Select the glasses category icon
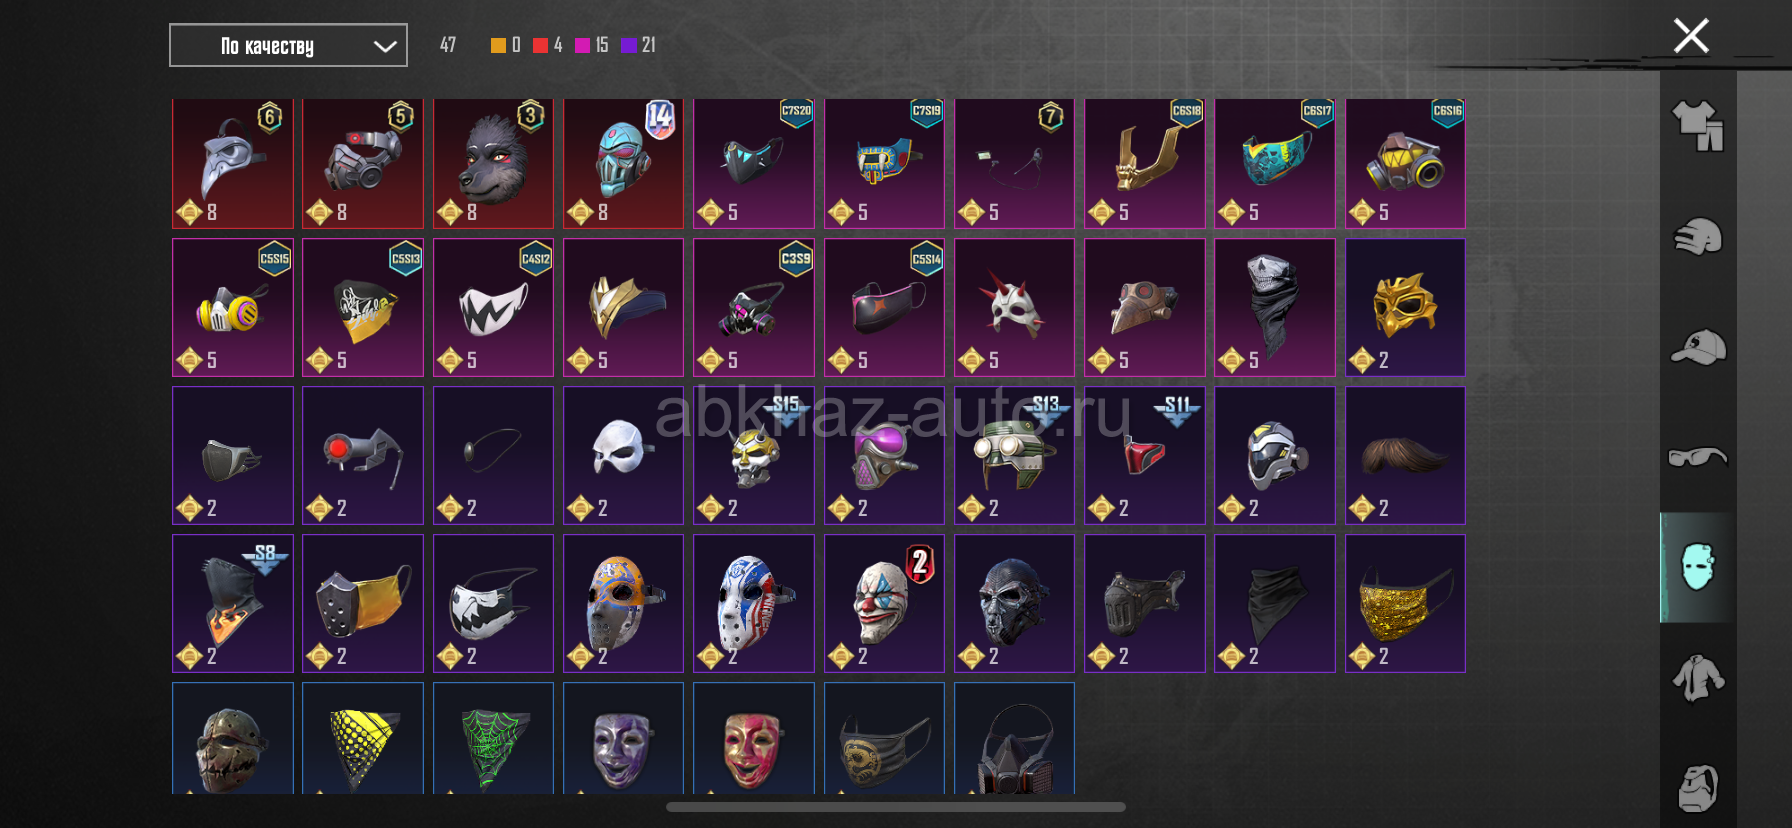 (1698, 457)
